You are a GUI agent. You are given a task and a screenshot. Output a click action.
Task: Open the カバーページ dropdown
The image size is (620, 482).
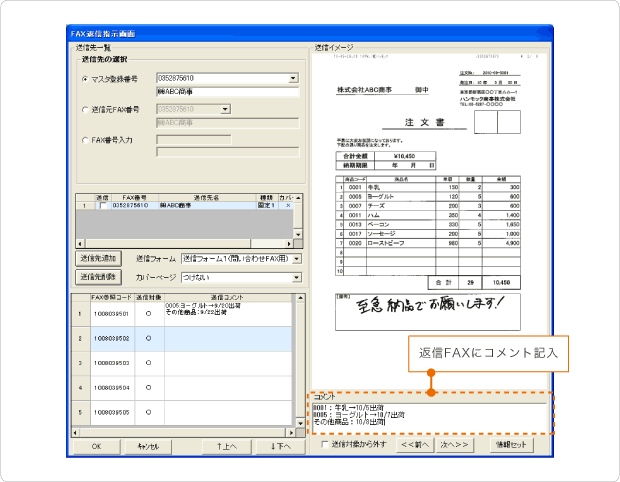pos(297,278)
